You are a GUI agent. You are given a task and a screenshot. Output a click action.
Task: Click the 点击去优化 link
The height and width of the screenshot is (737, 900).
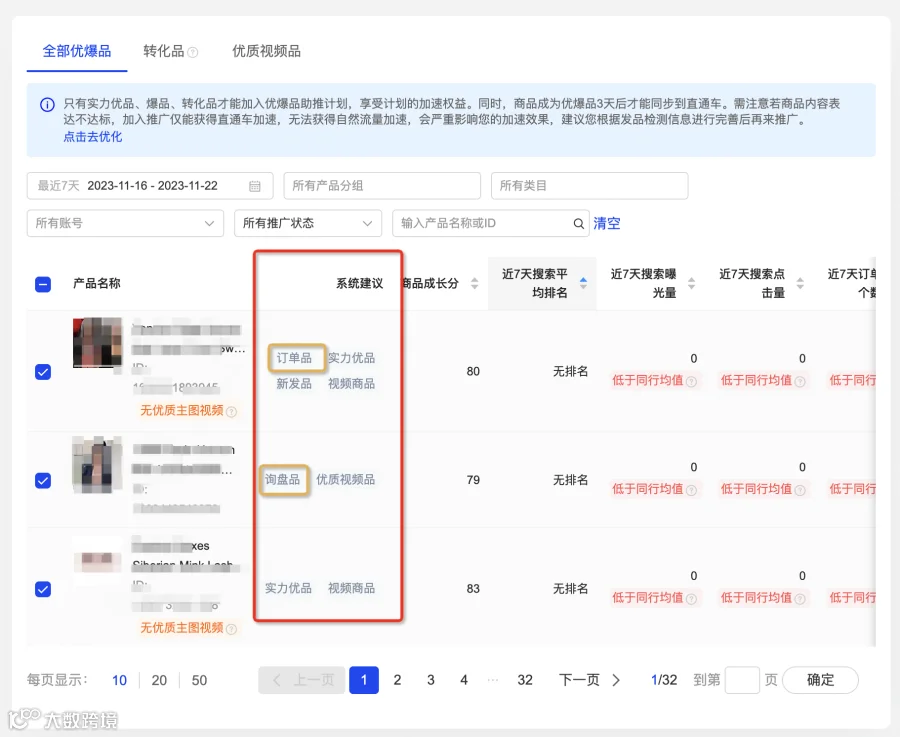tap(92, 137)
